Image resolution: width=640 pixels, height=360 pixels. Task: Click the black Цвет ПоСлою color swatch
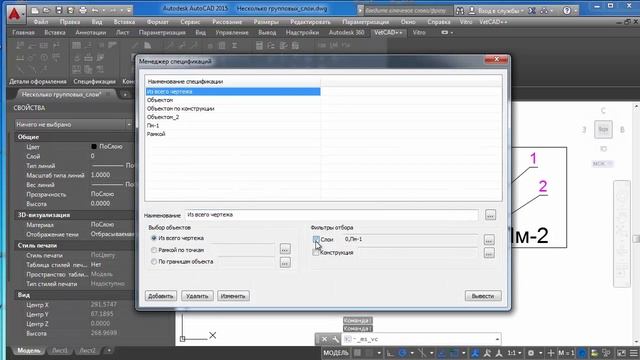[x=94, y=147]
